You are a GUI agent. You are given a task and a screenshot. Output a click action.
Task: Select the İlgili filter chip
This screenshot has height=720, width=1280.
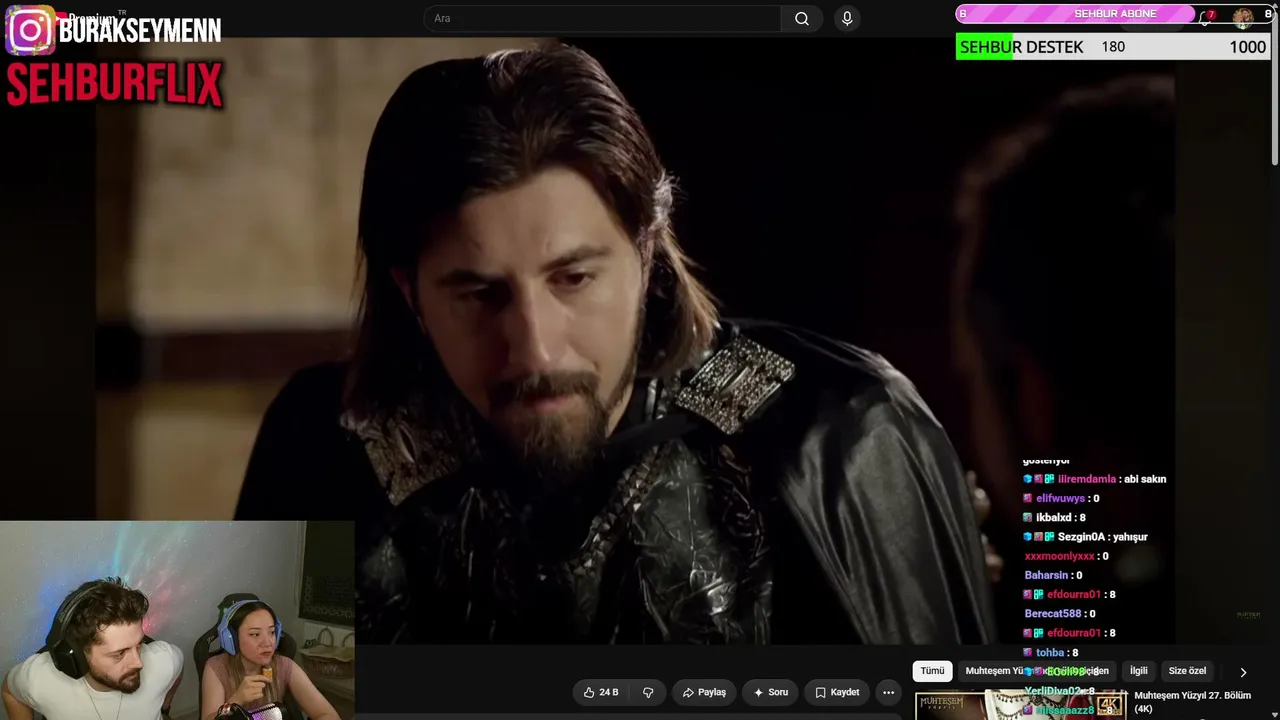[1138, 671]
